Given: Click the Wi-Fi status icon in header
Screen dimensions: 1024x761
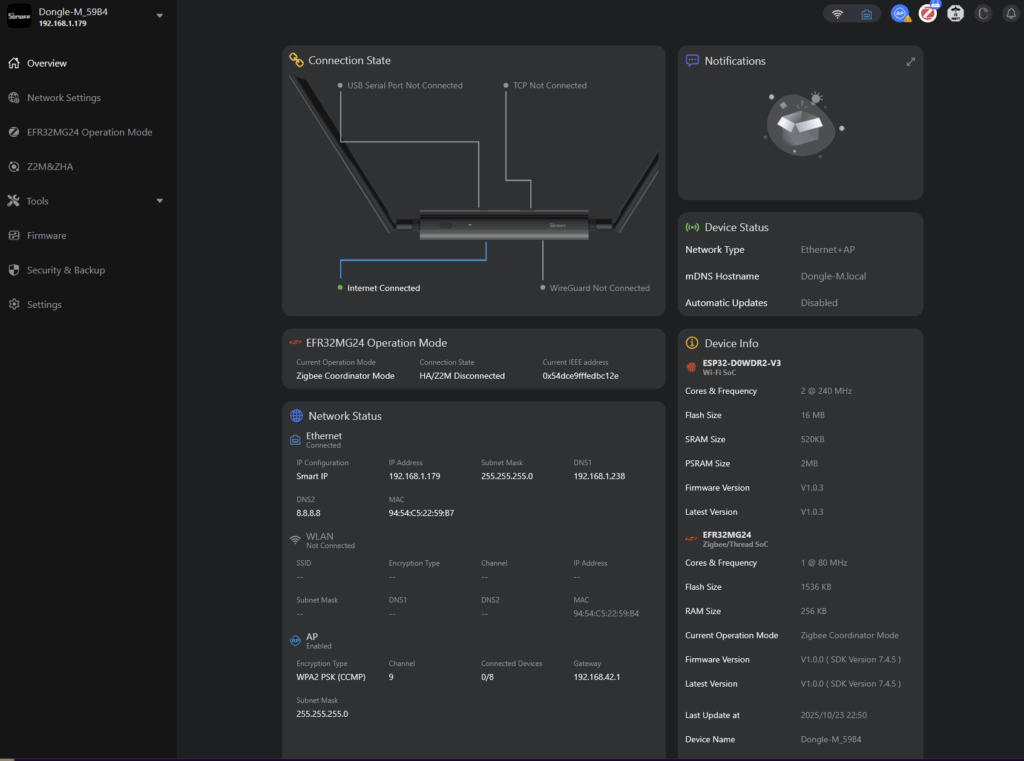Looking at the screenshot, I should tap(838, 14).
